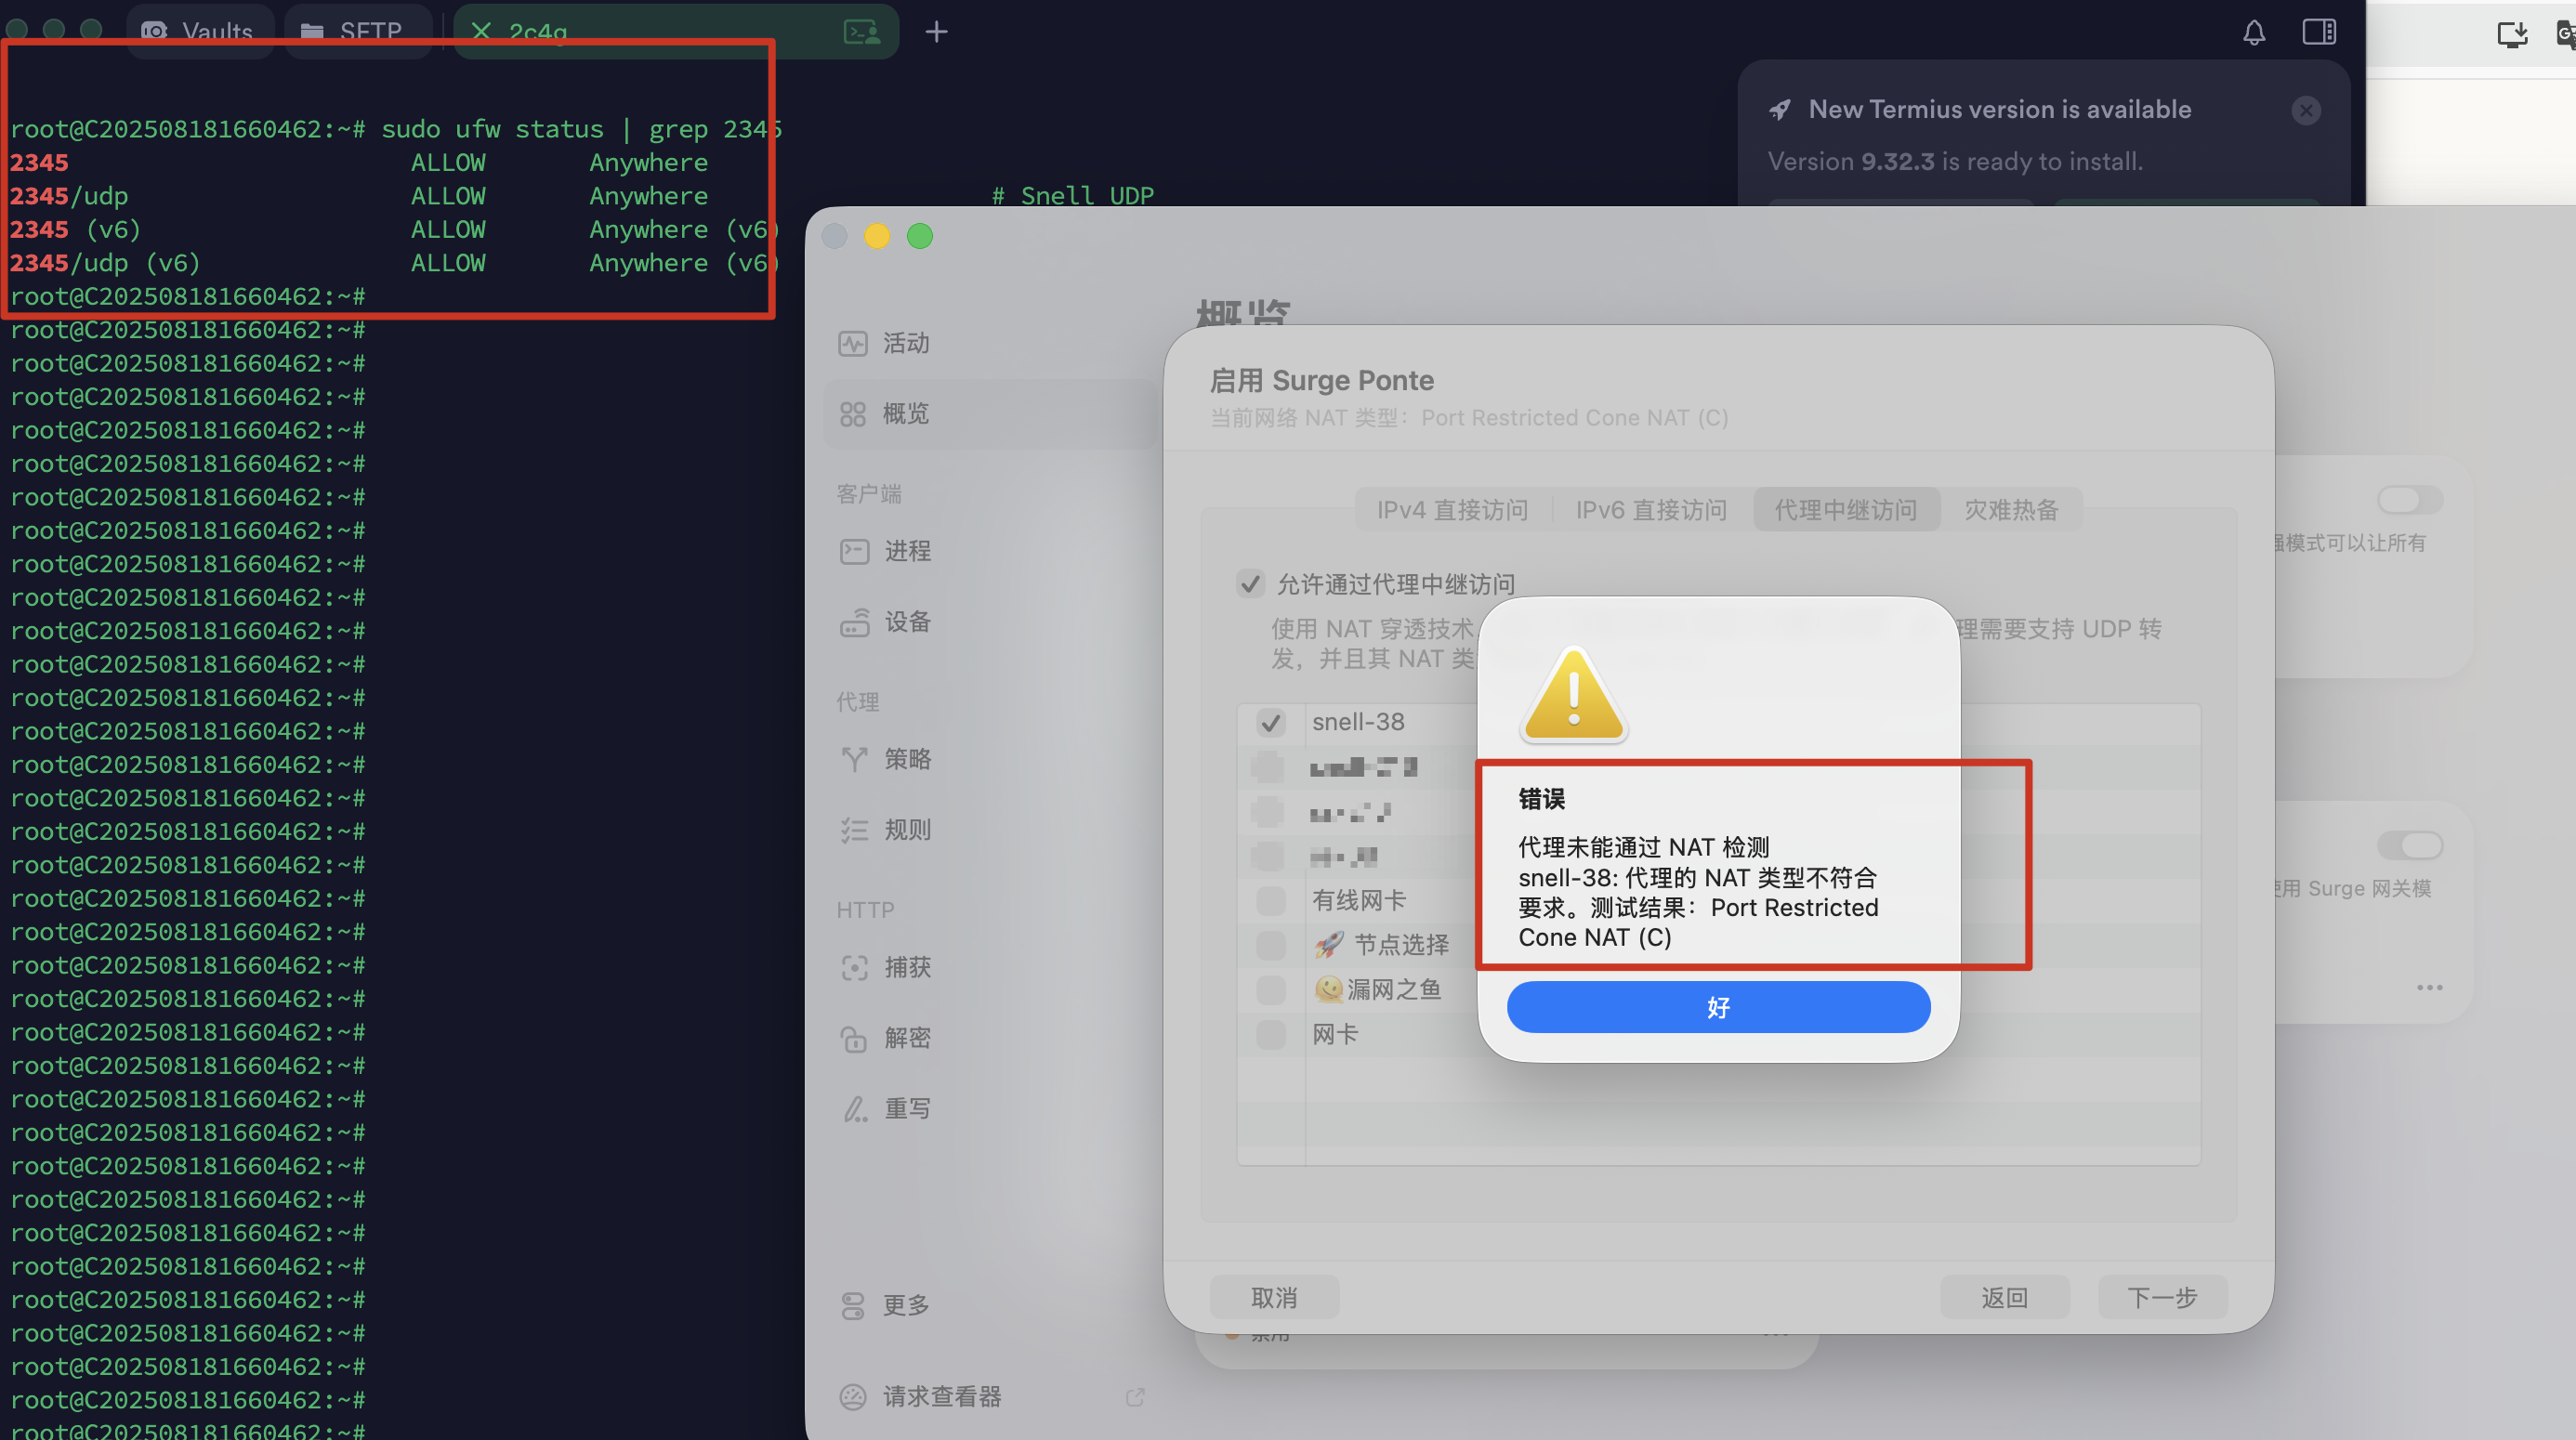Viewport: 2576px width, 1440px height.
Task: Open the 解密 decryption section
Action: pos(906,1038)
